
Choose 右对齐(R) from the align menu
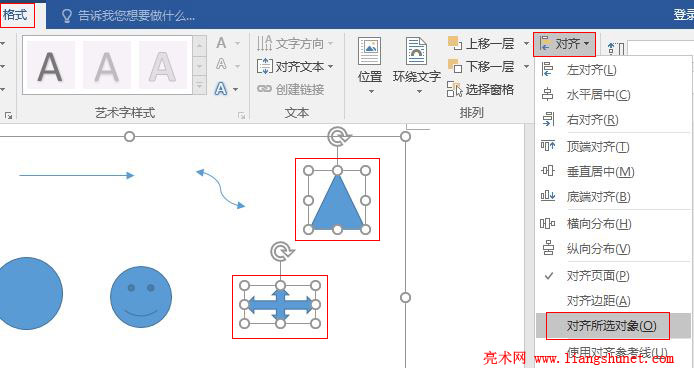612,120
